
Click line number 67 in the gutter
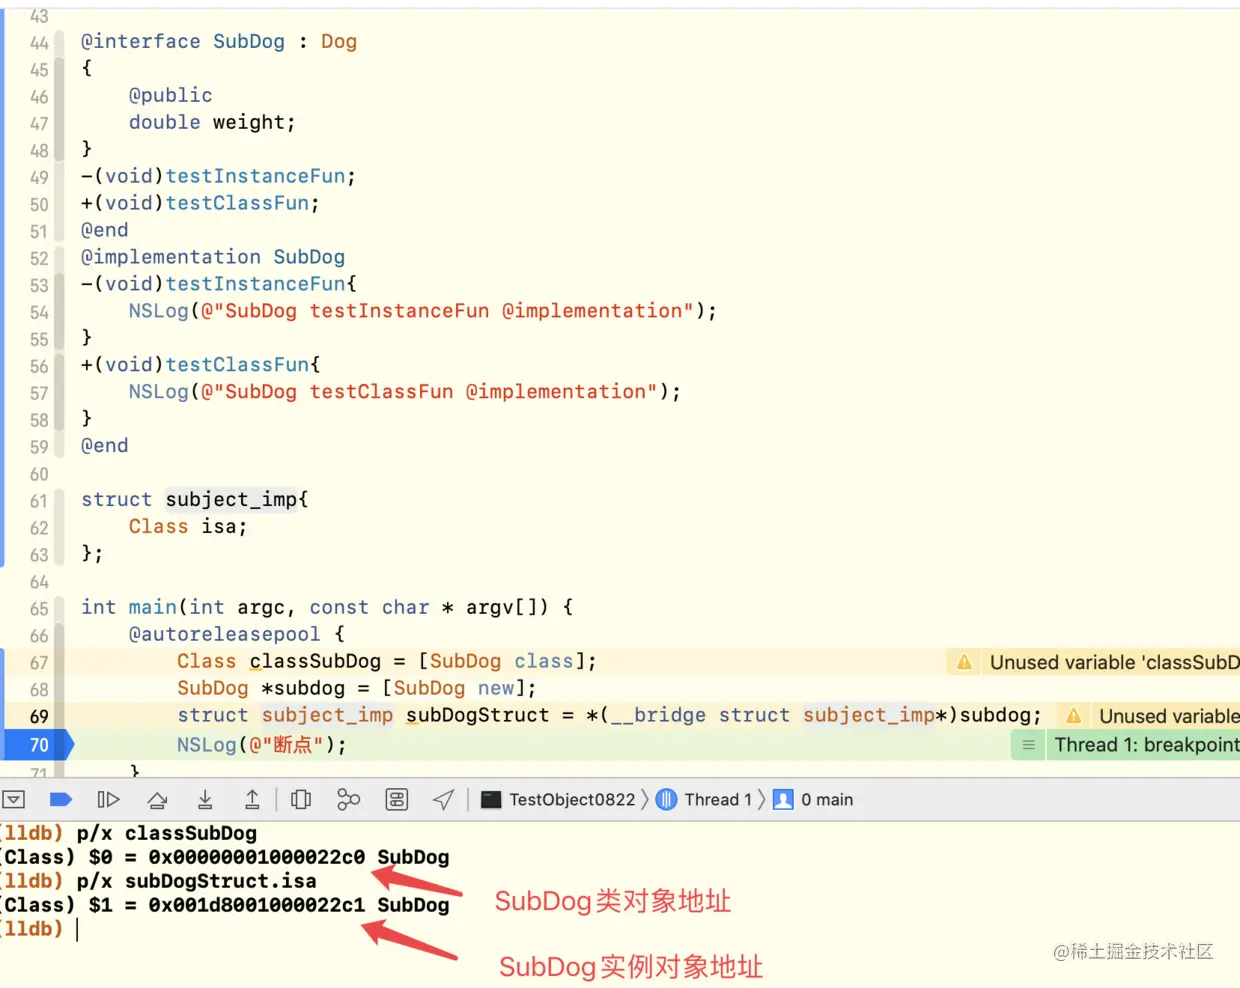39,662
